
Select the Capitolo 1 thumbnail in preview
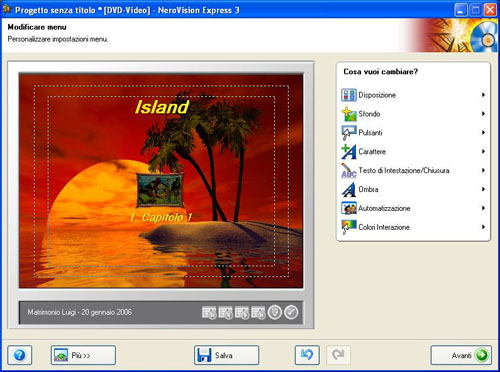(x=160, y=189)
